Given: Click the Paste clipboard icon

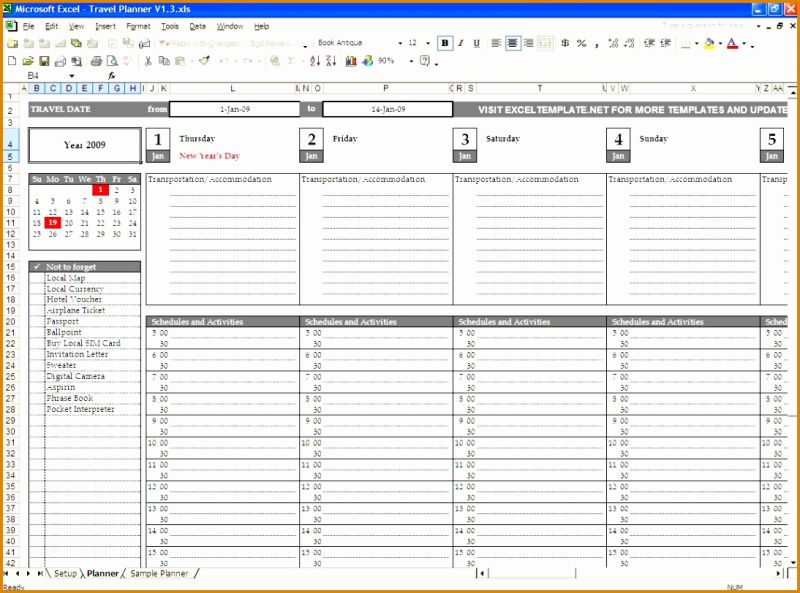Looking at the screenshot, I should tap(180, 61).
